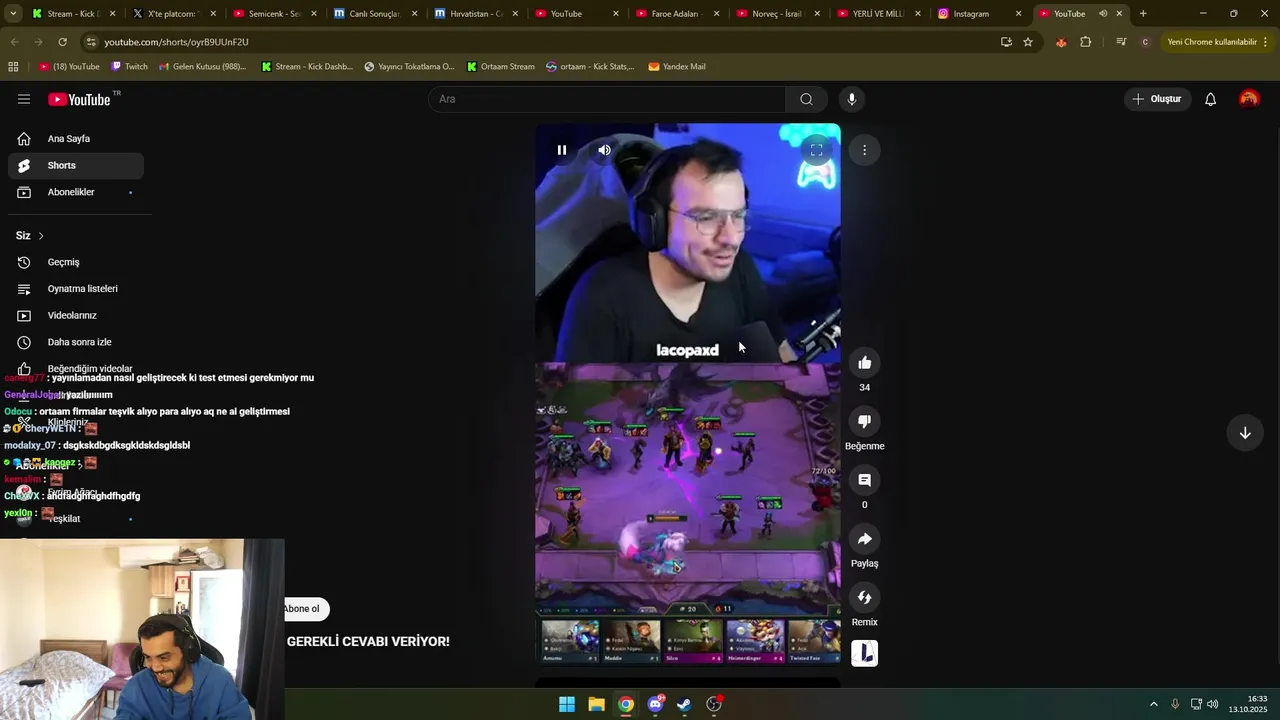Start voice search with the microphone icon
Screen dimensions: 1280x720
[852, 99]
